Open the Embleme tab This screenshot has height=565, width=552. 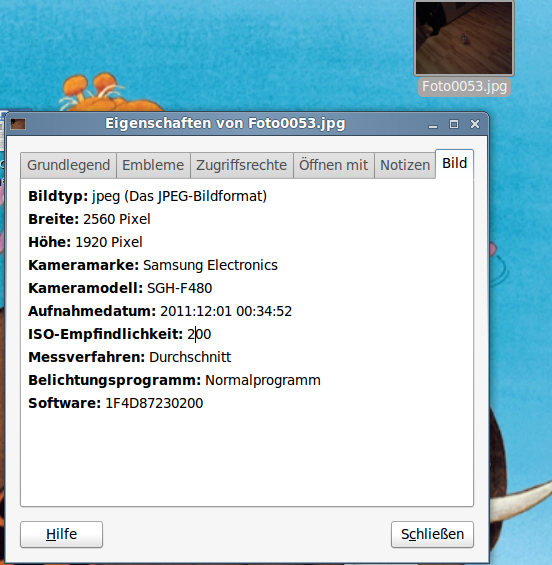(x=153, y=165)
